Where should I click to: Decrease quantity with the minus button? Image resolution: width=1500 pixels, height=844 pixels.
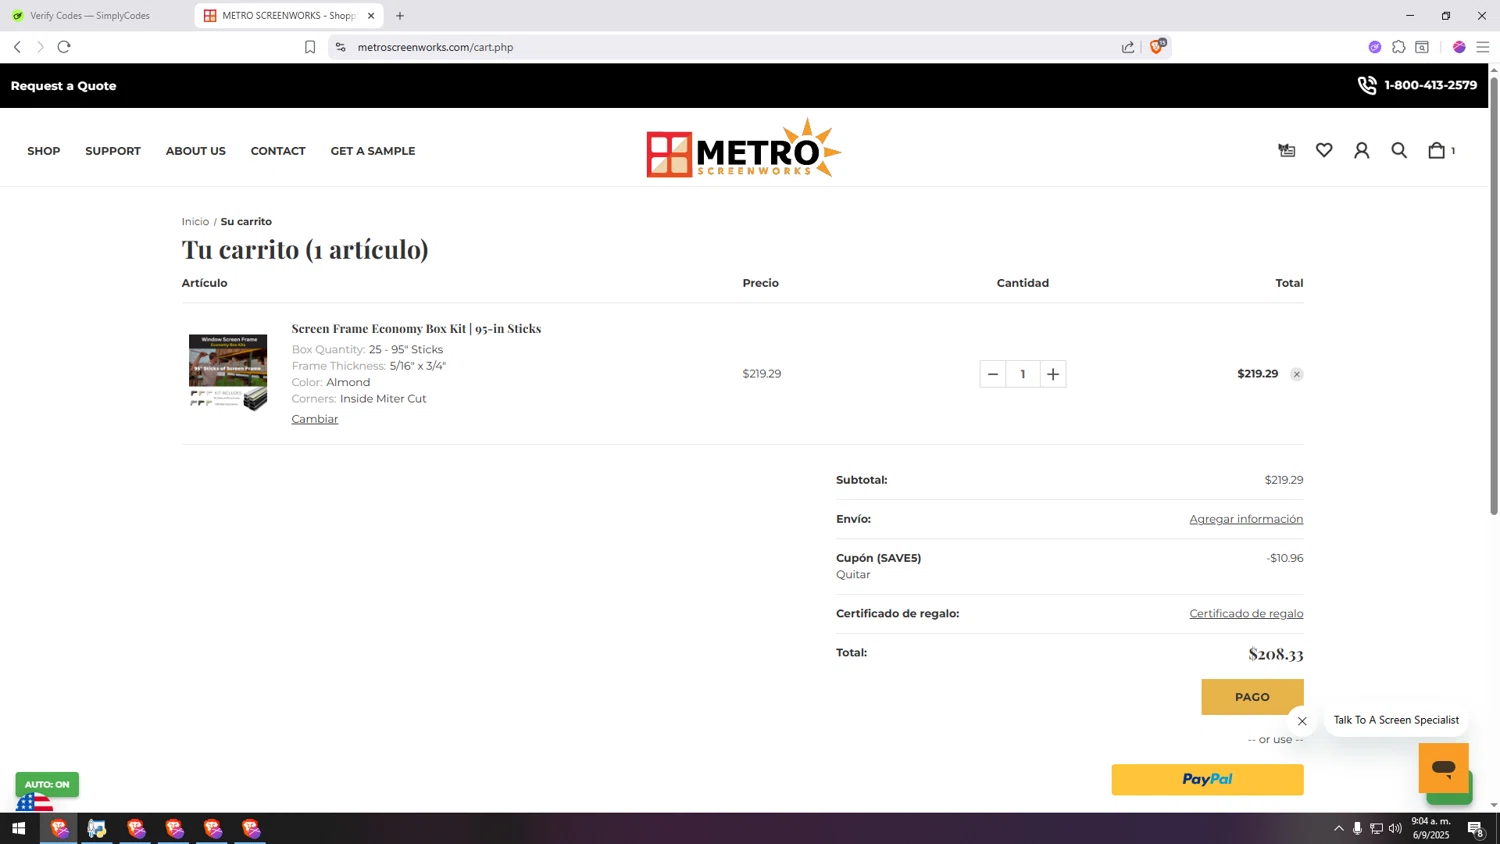pos(992,374)
